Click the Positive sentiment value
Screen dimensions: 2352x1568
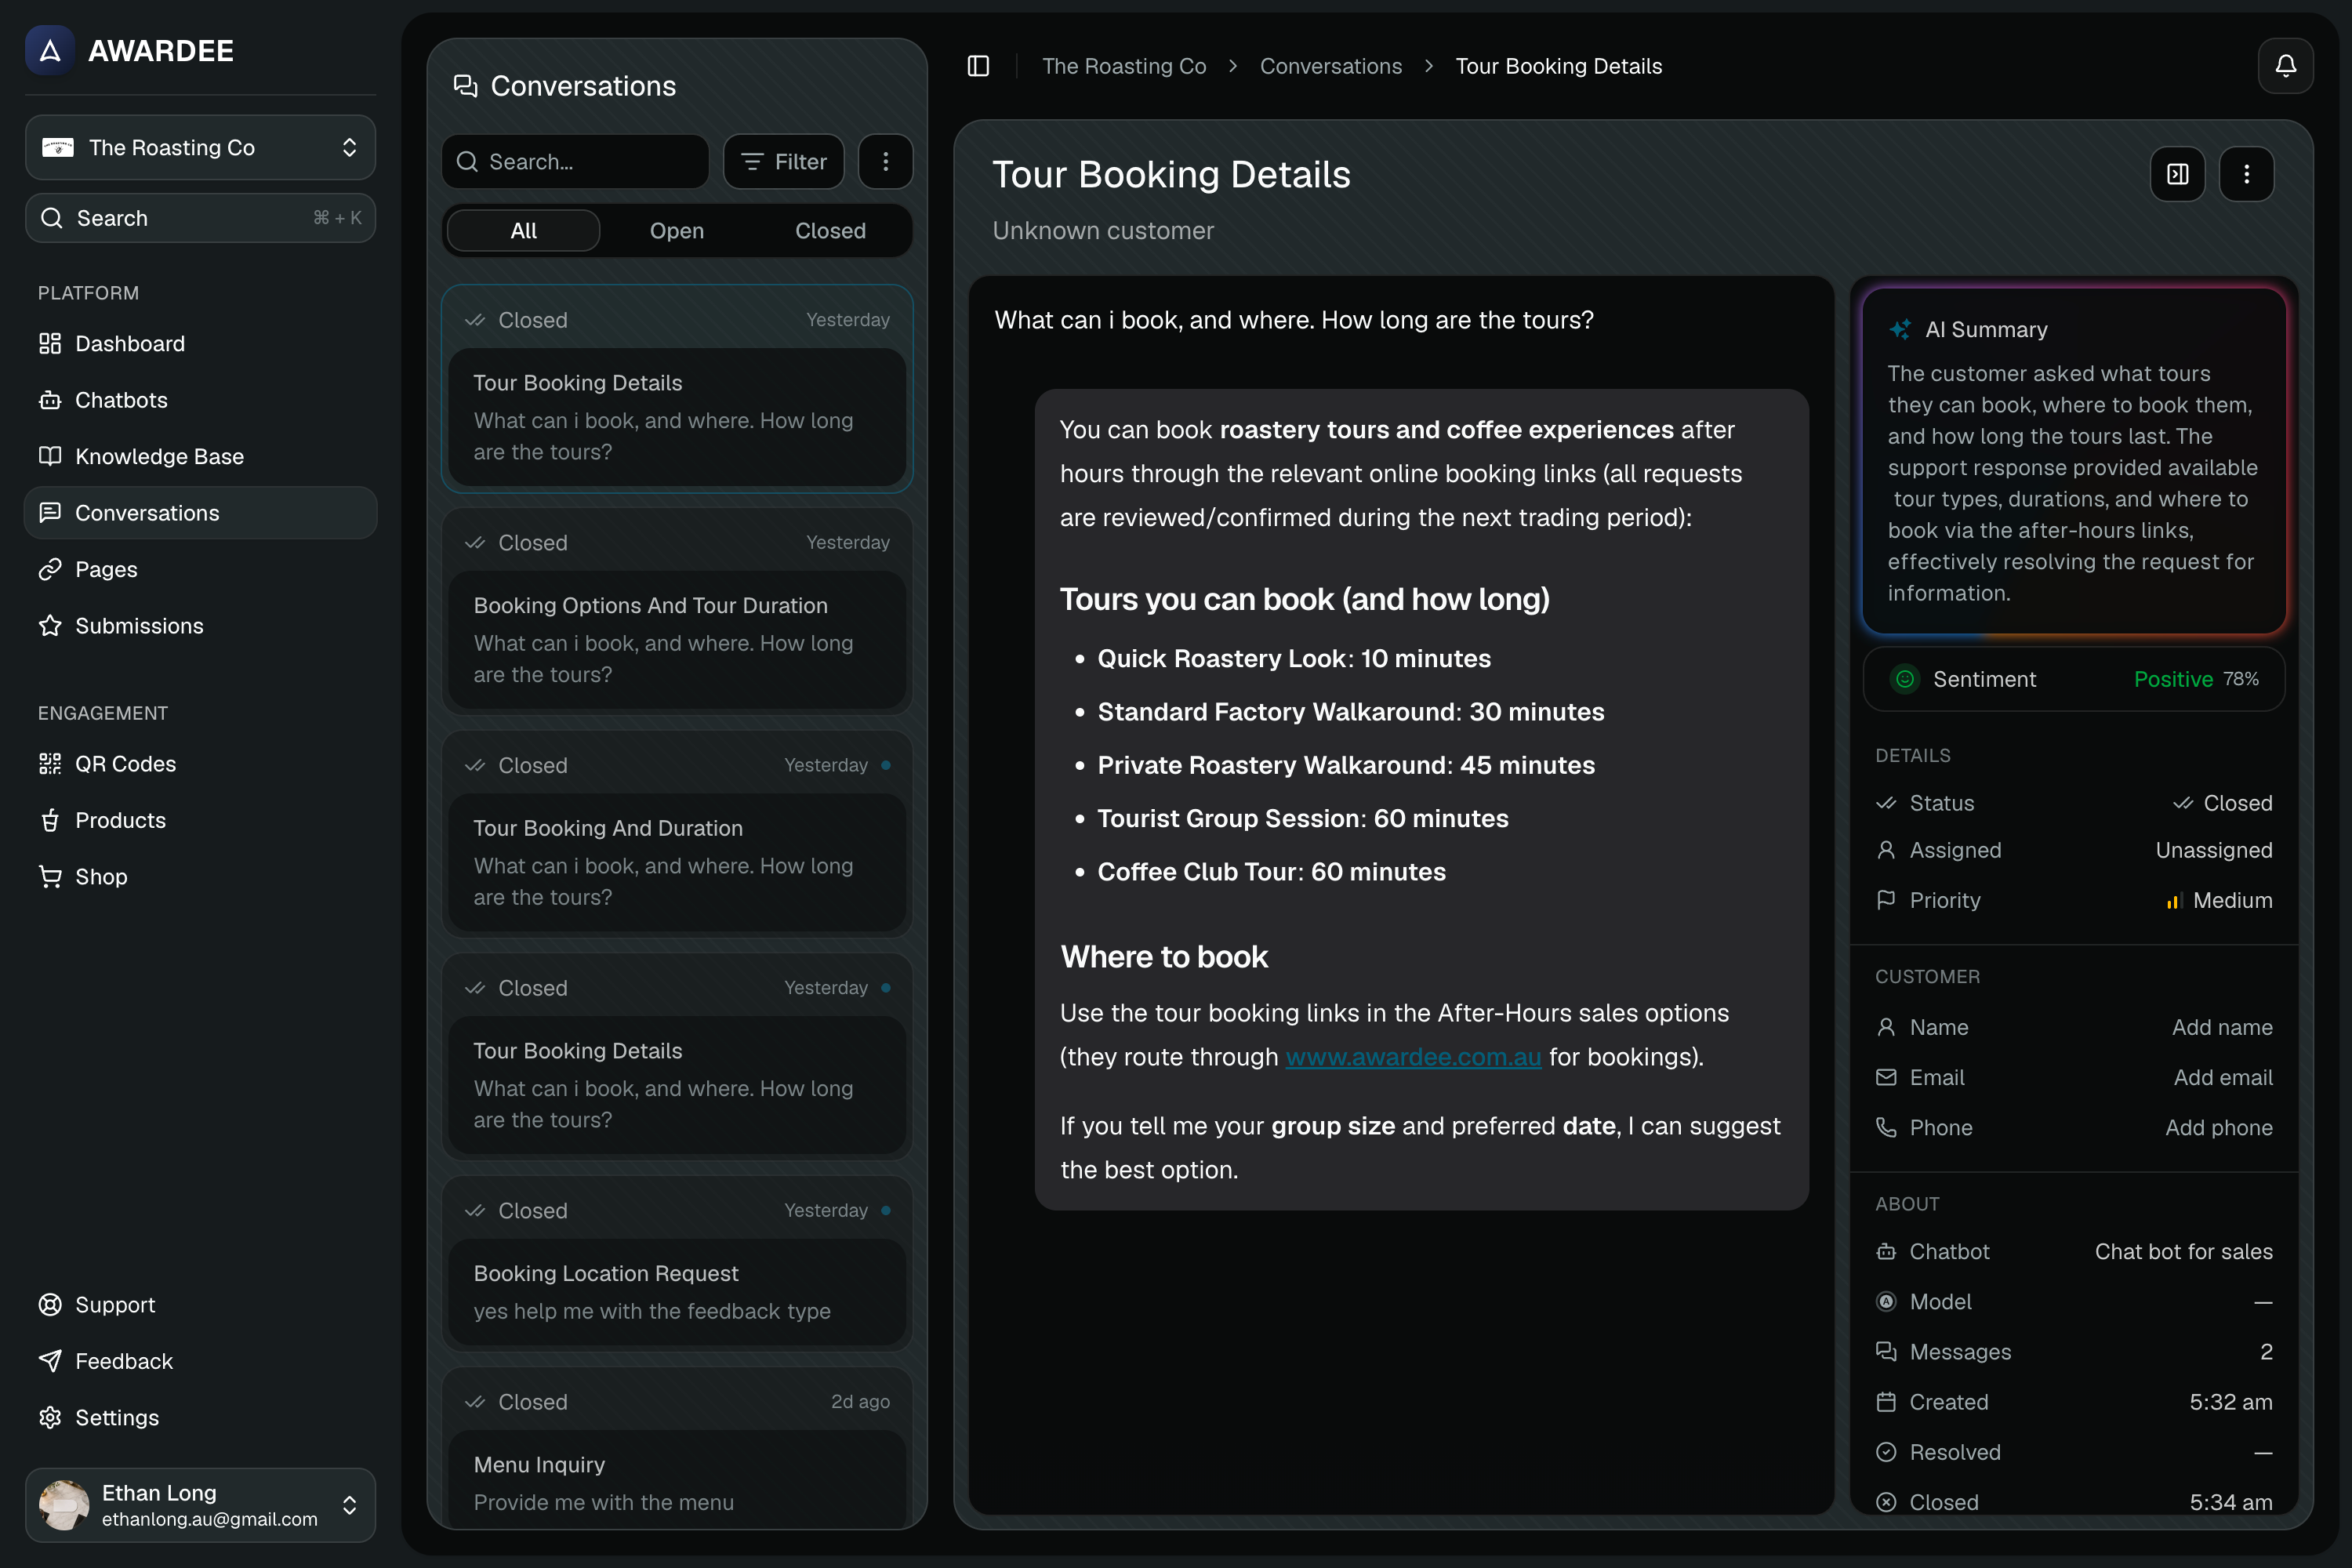pos(2173,679)
